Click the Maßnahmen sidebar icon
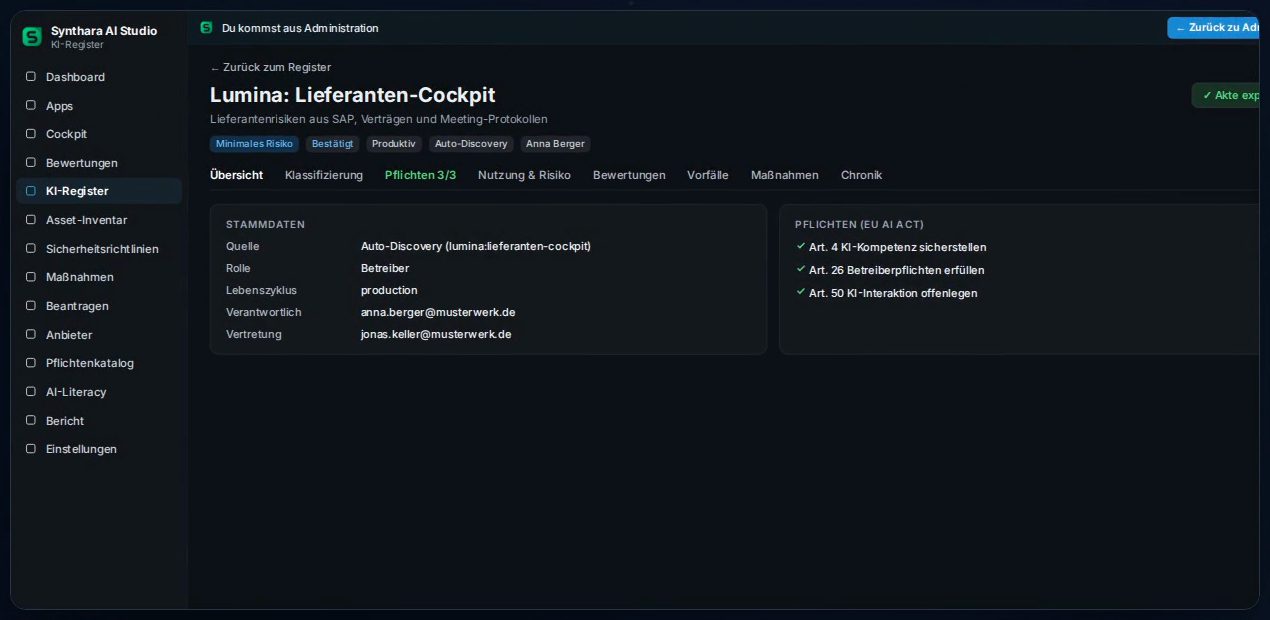 [31, 276]
